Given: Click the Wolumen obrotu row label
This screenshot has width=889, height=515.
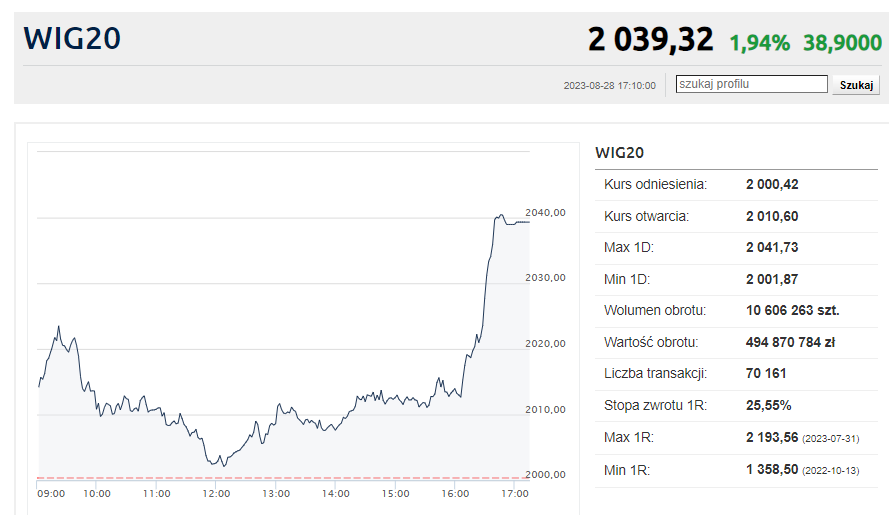Looking at the screenshot, I should point(655,311).
